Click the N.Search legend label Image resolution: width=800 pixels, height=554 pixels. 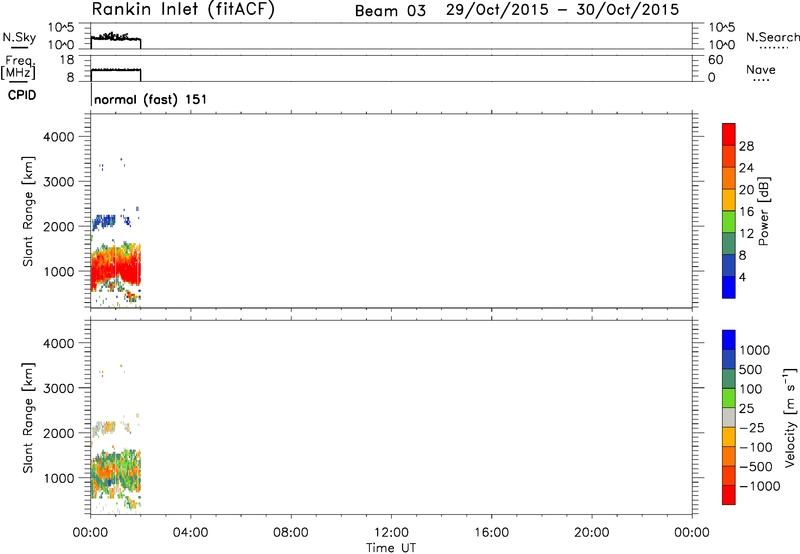pyautogui.click(x=772, y=37)
